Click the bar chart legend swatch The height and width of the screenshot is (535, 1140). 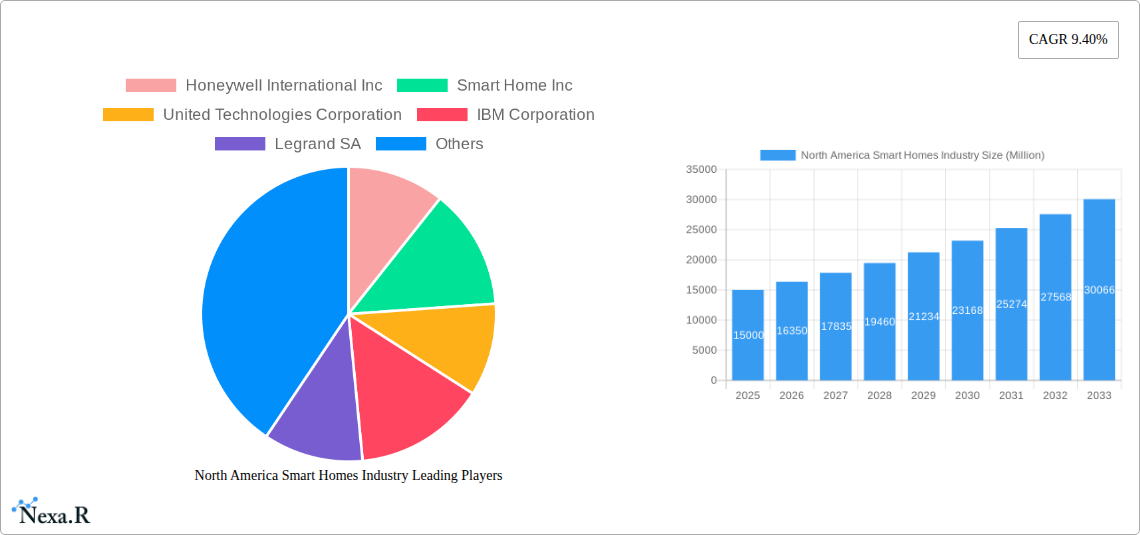777,155
